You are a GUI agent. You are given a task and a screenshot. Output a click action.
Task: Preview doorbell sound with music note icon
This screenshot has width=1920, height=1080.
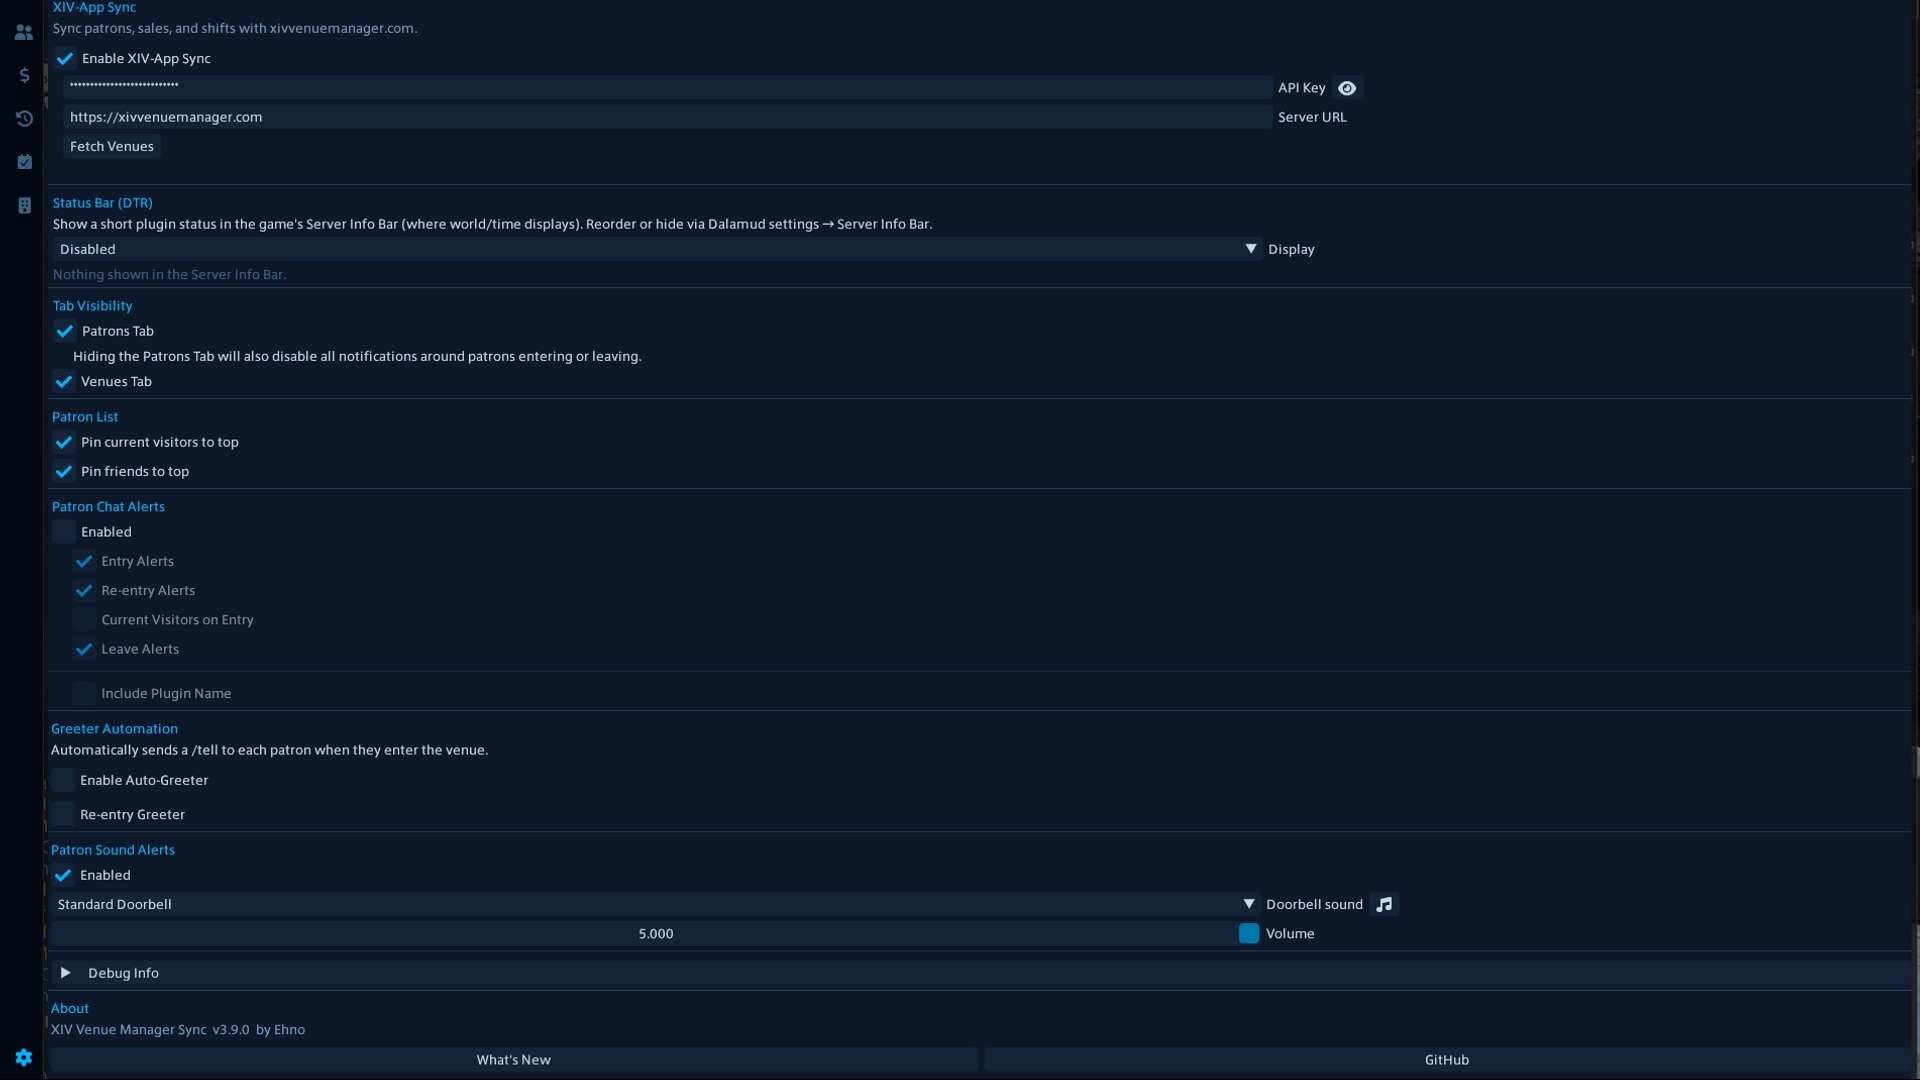click(x=1384, y=904)
